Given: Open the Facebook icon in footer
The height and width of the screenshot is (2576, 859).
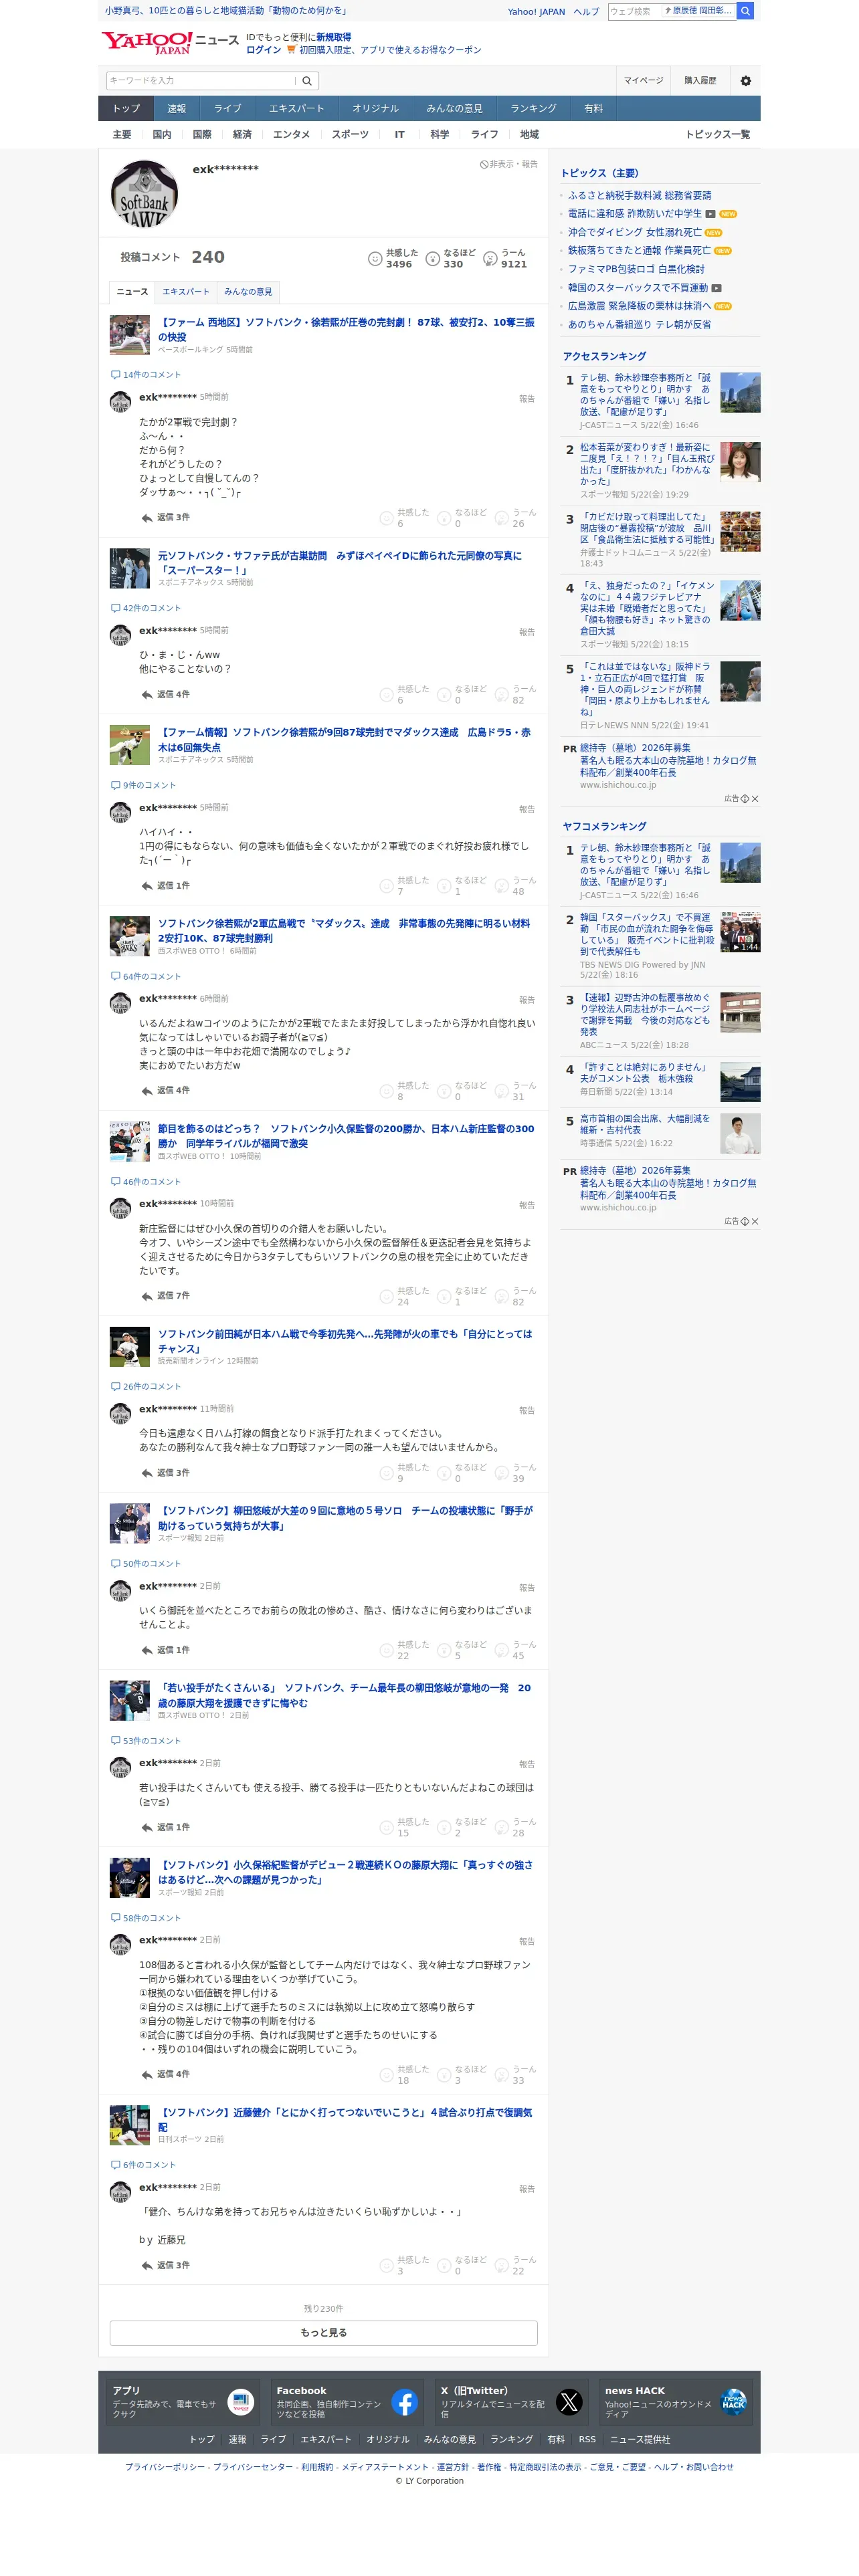Looking at the screenshot, I should point(405,2402).
